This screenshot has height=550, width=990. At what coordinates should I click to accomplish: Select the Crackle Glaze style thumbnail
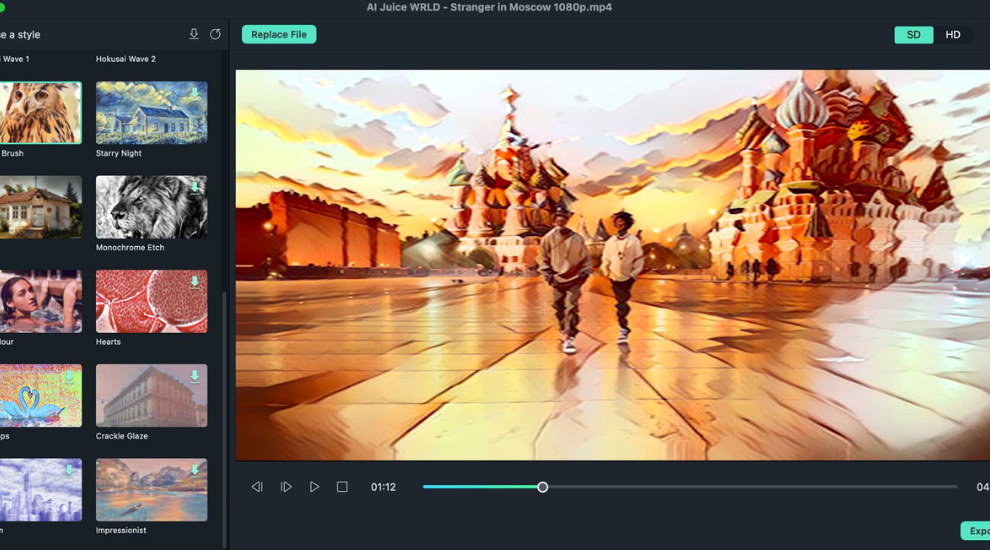pos(152,395)
